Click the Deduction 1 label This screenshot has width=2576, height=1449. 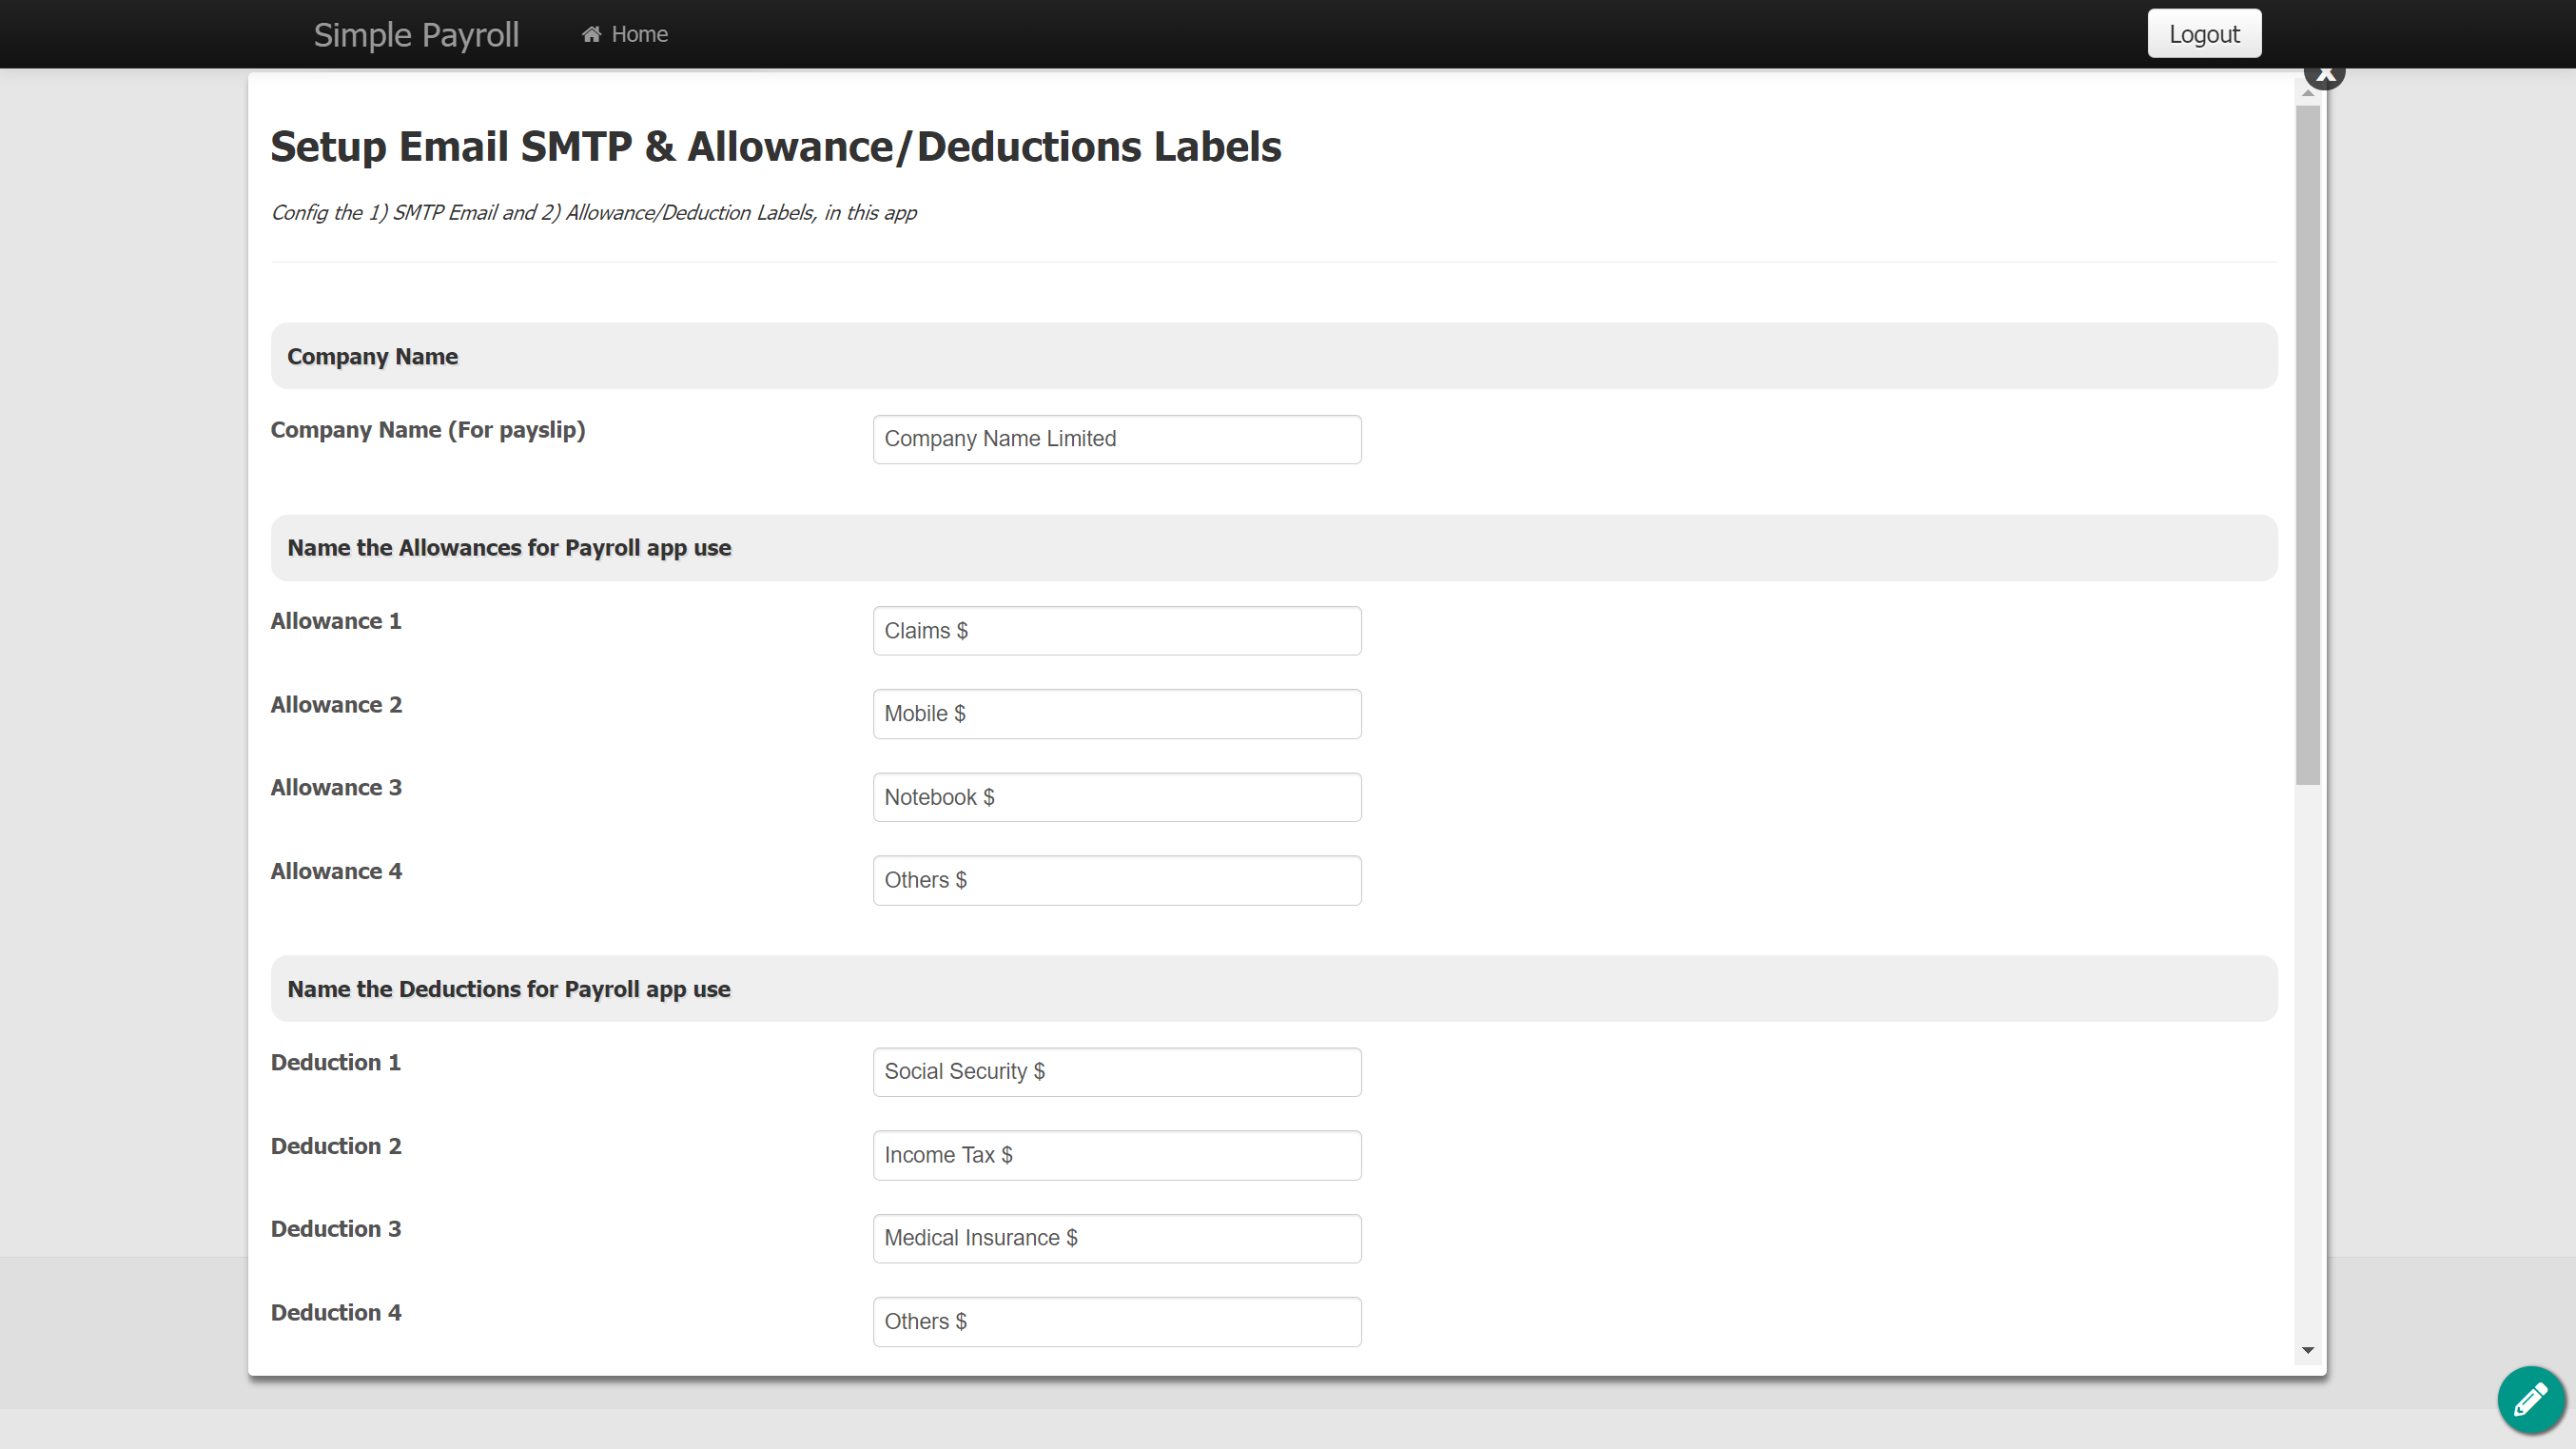coord(336,1062)
